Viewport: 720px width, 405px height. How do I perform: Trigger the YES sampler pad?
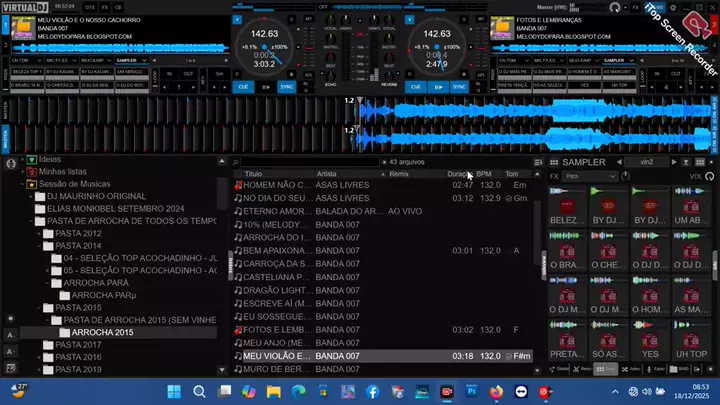coord(650,340)
